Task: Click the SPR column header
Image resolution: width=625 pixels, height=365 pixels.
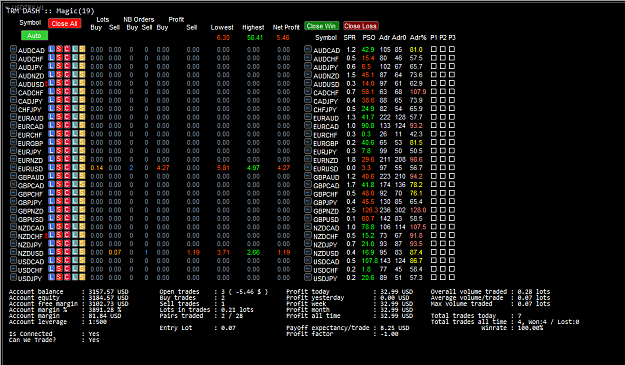Action: (x=350, y=37)
